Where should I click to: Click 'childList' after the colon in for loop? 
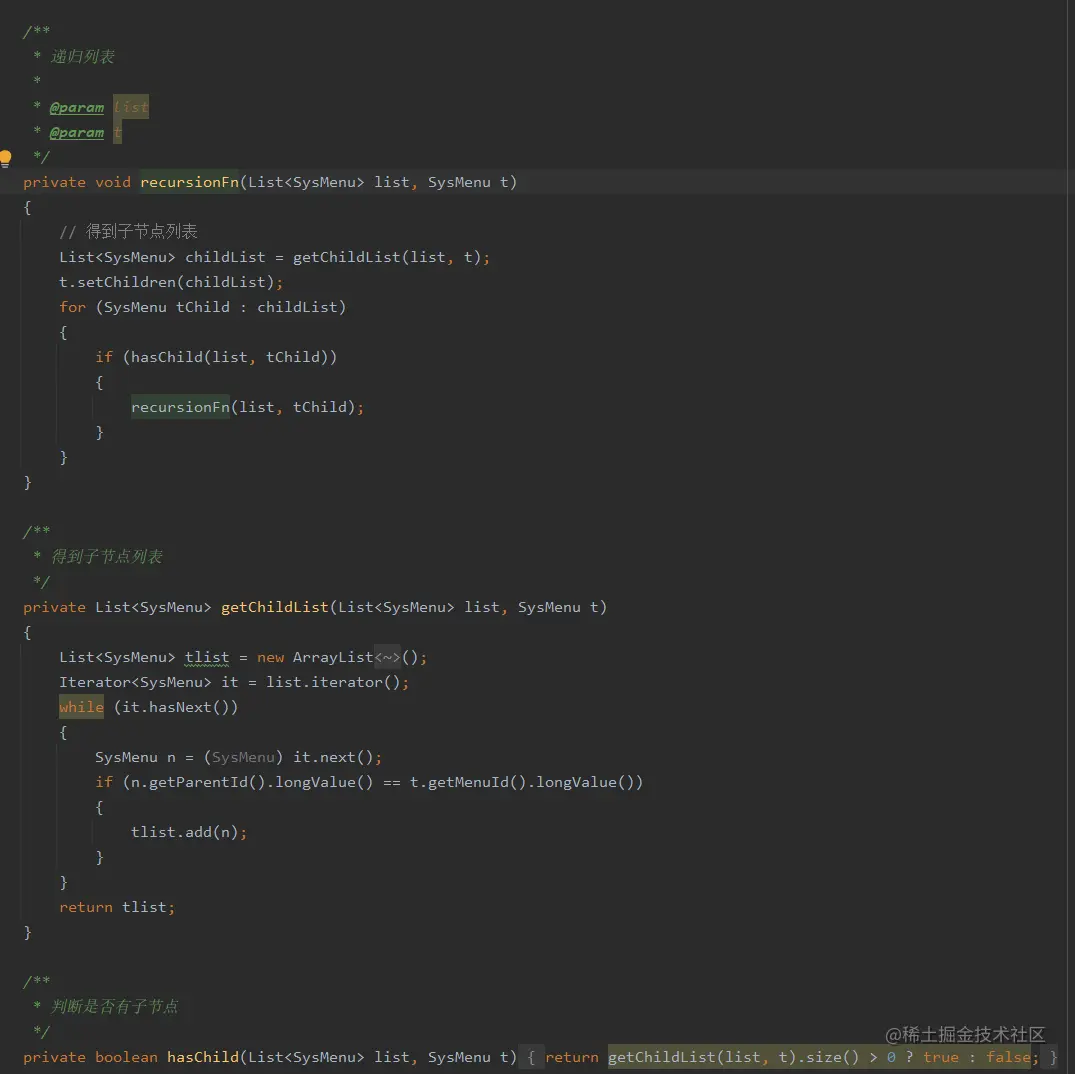(297, 307)
